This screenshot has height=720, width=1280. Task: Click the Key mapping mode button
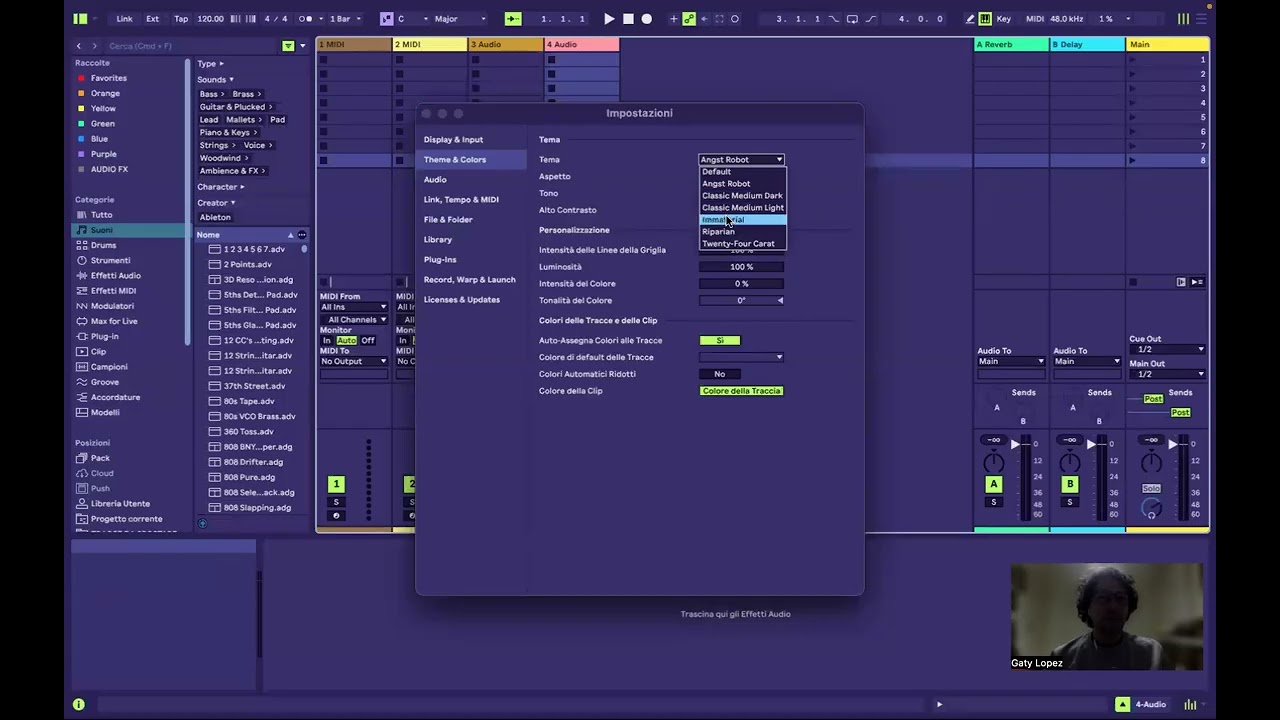(1004, 18)
